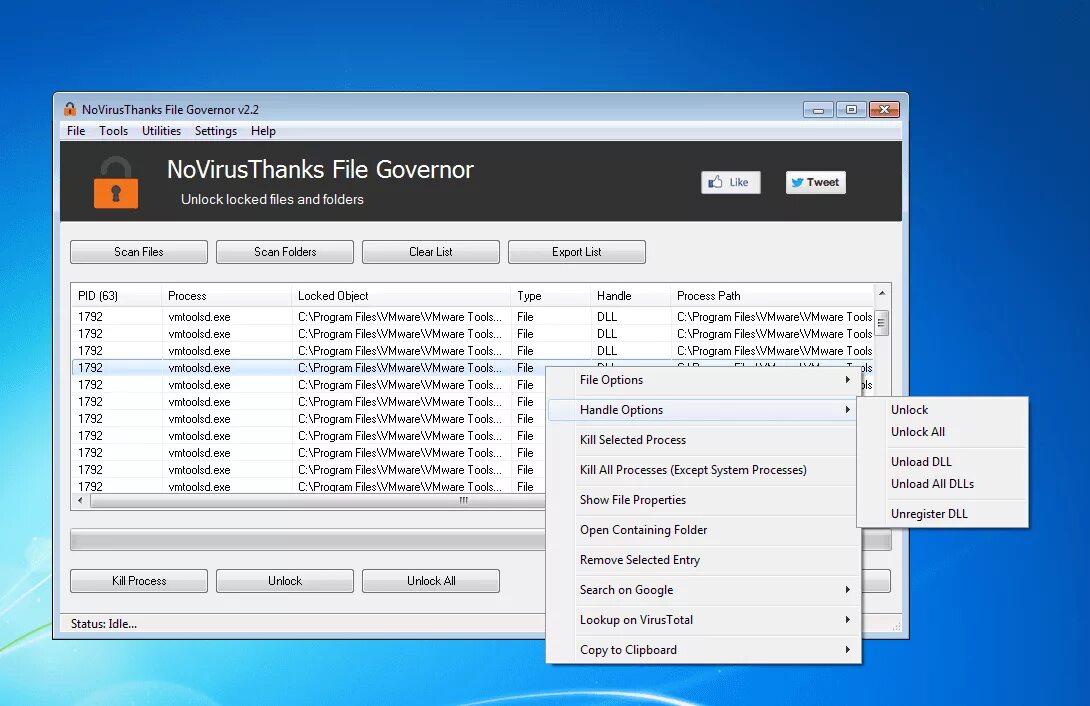Click the Tweet button with bird icon
Screen dimensions: 1090x706
coord(815,182)
